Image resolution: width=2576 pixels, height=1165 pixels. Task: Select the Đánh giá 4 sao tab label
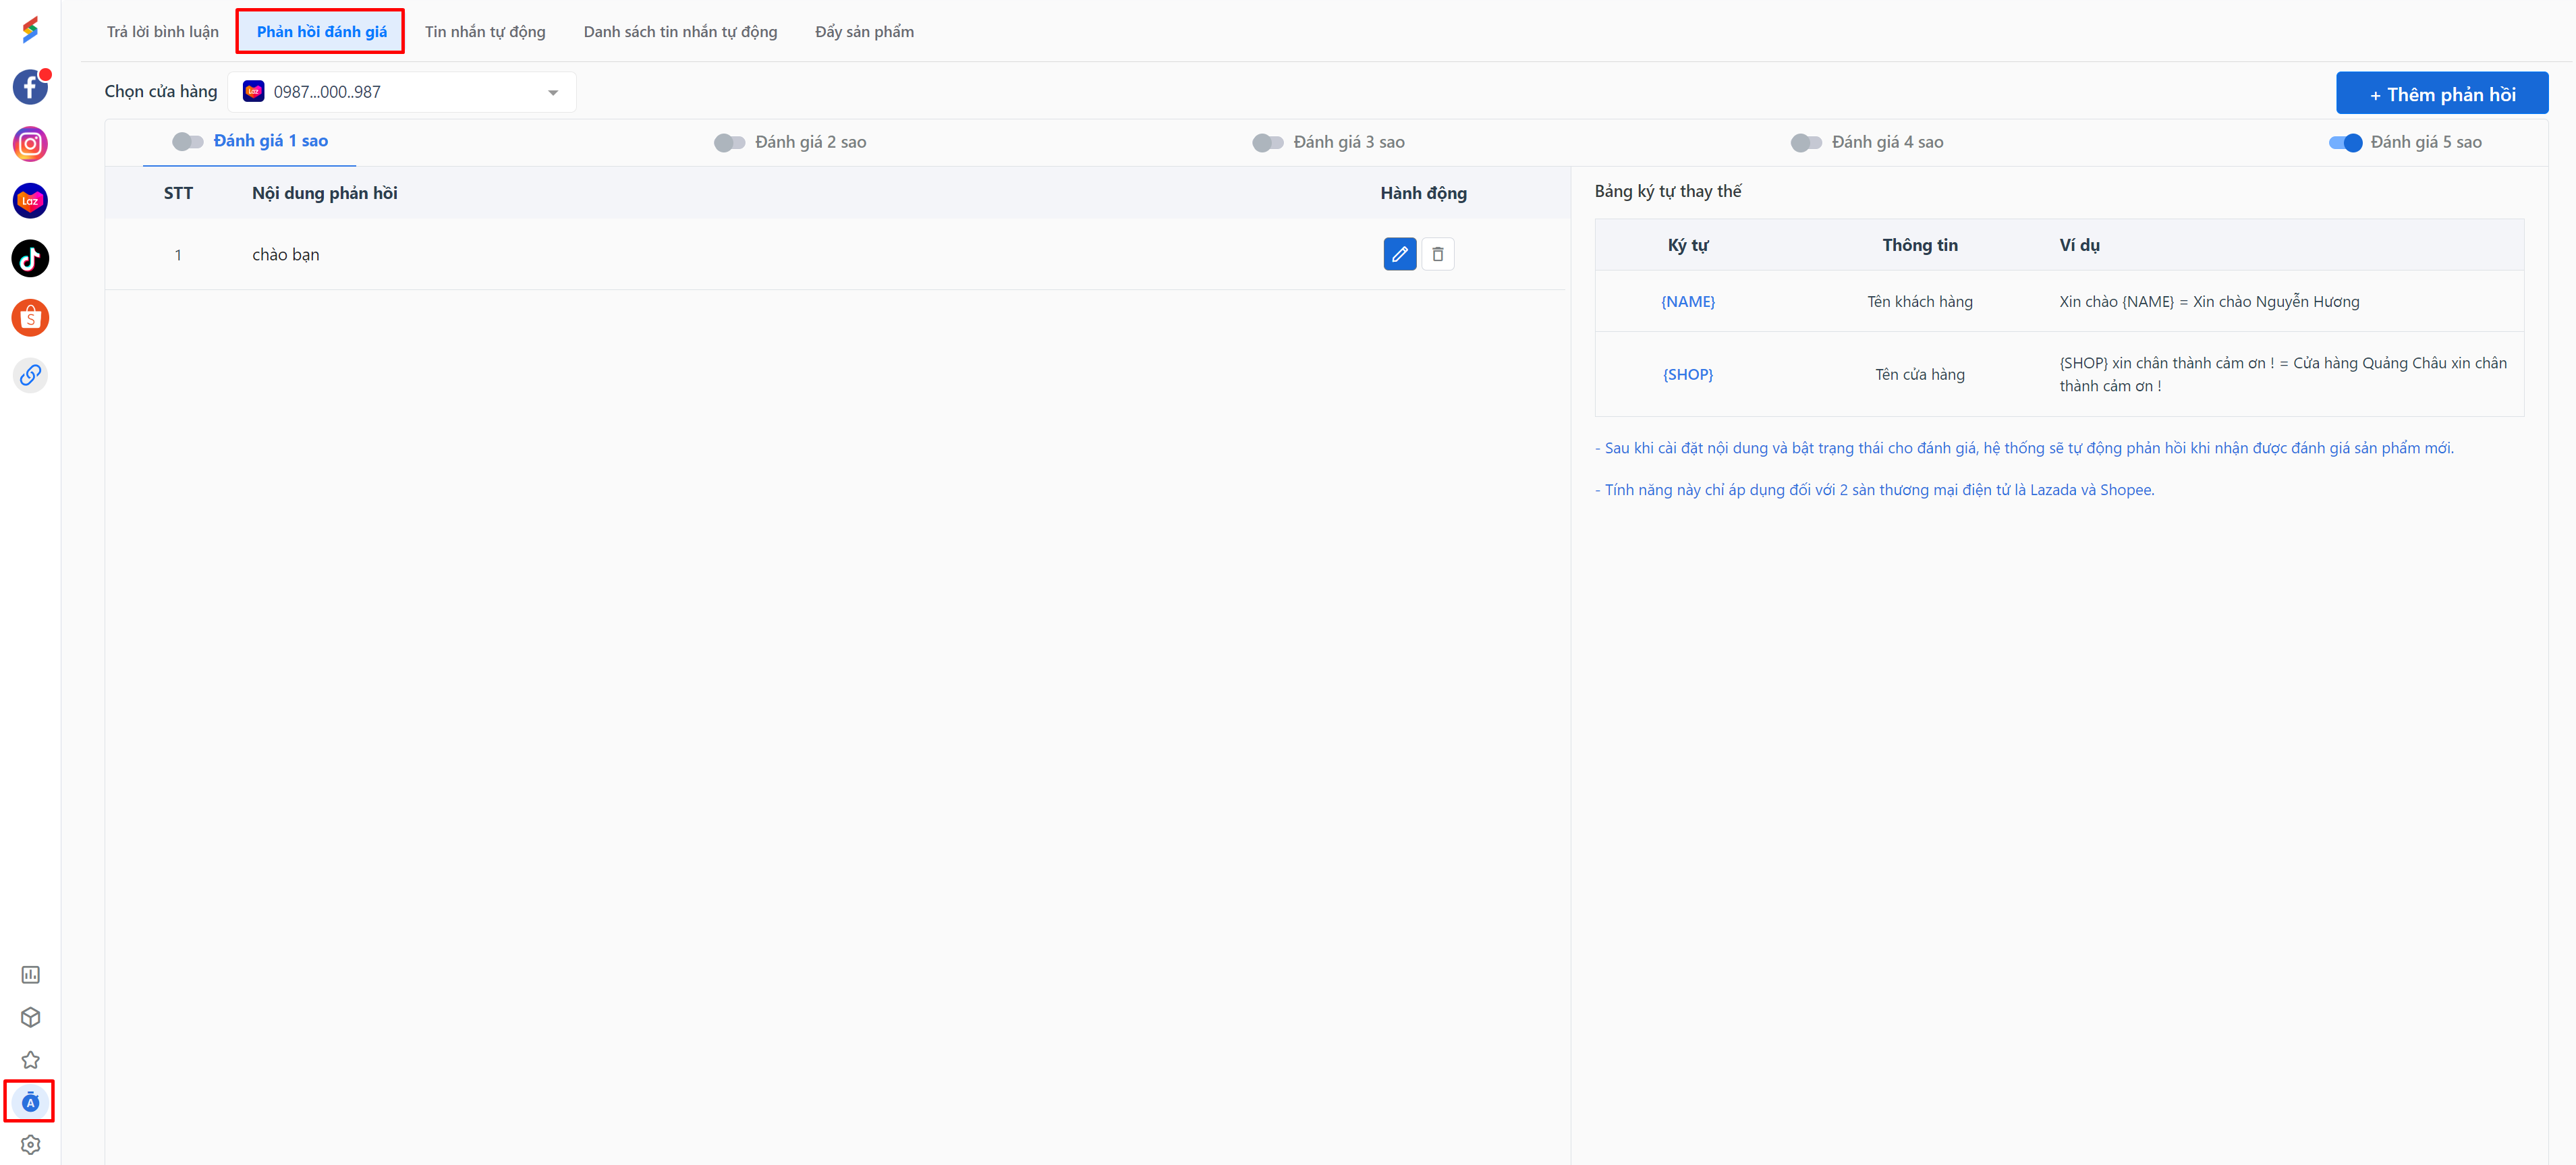[1886, 142]
